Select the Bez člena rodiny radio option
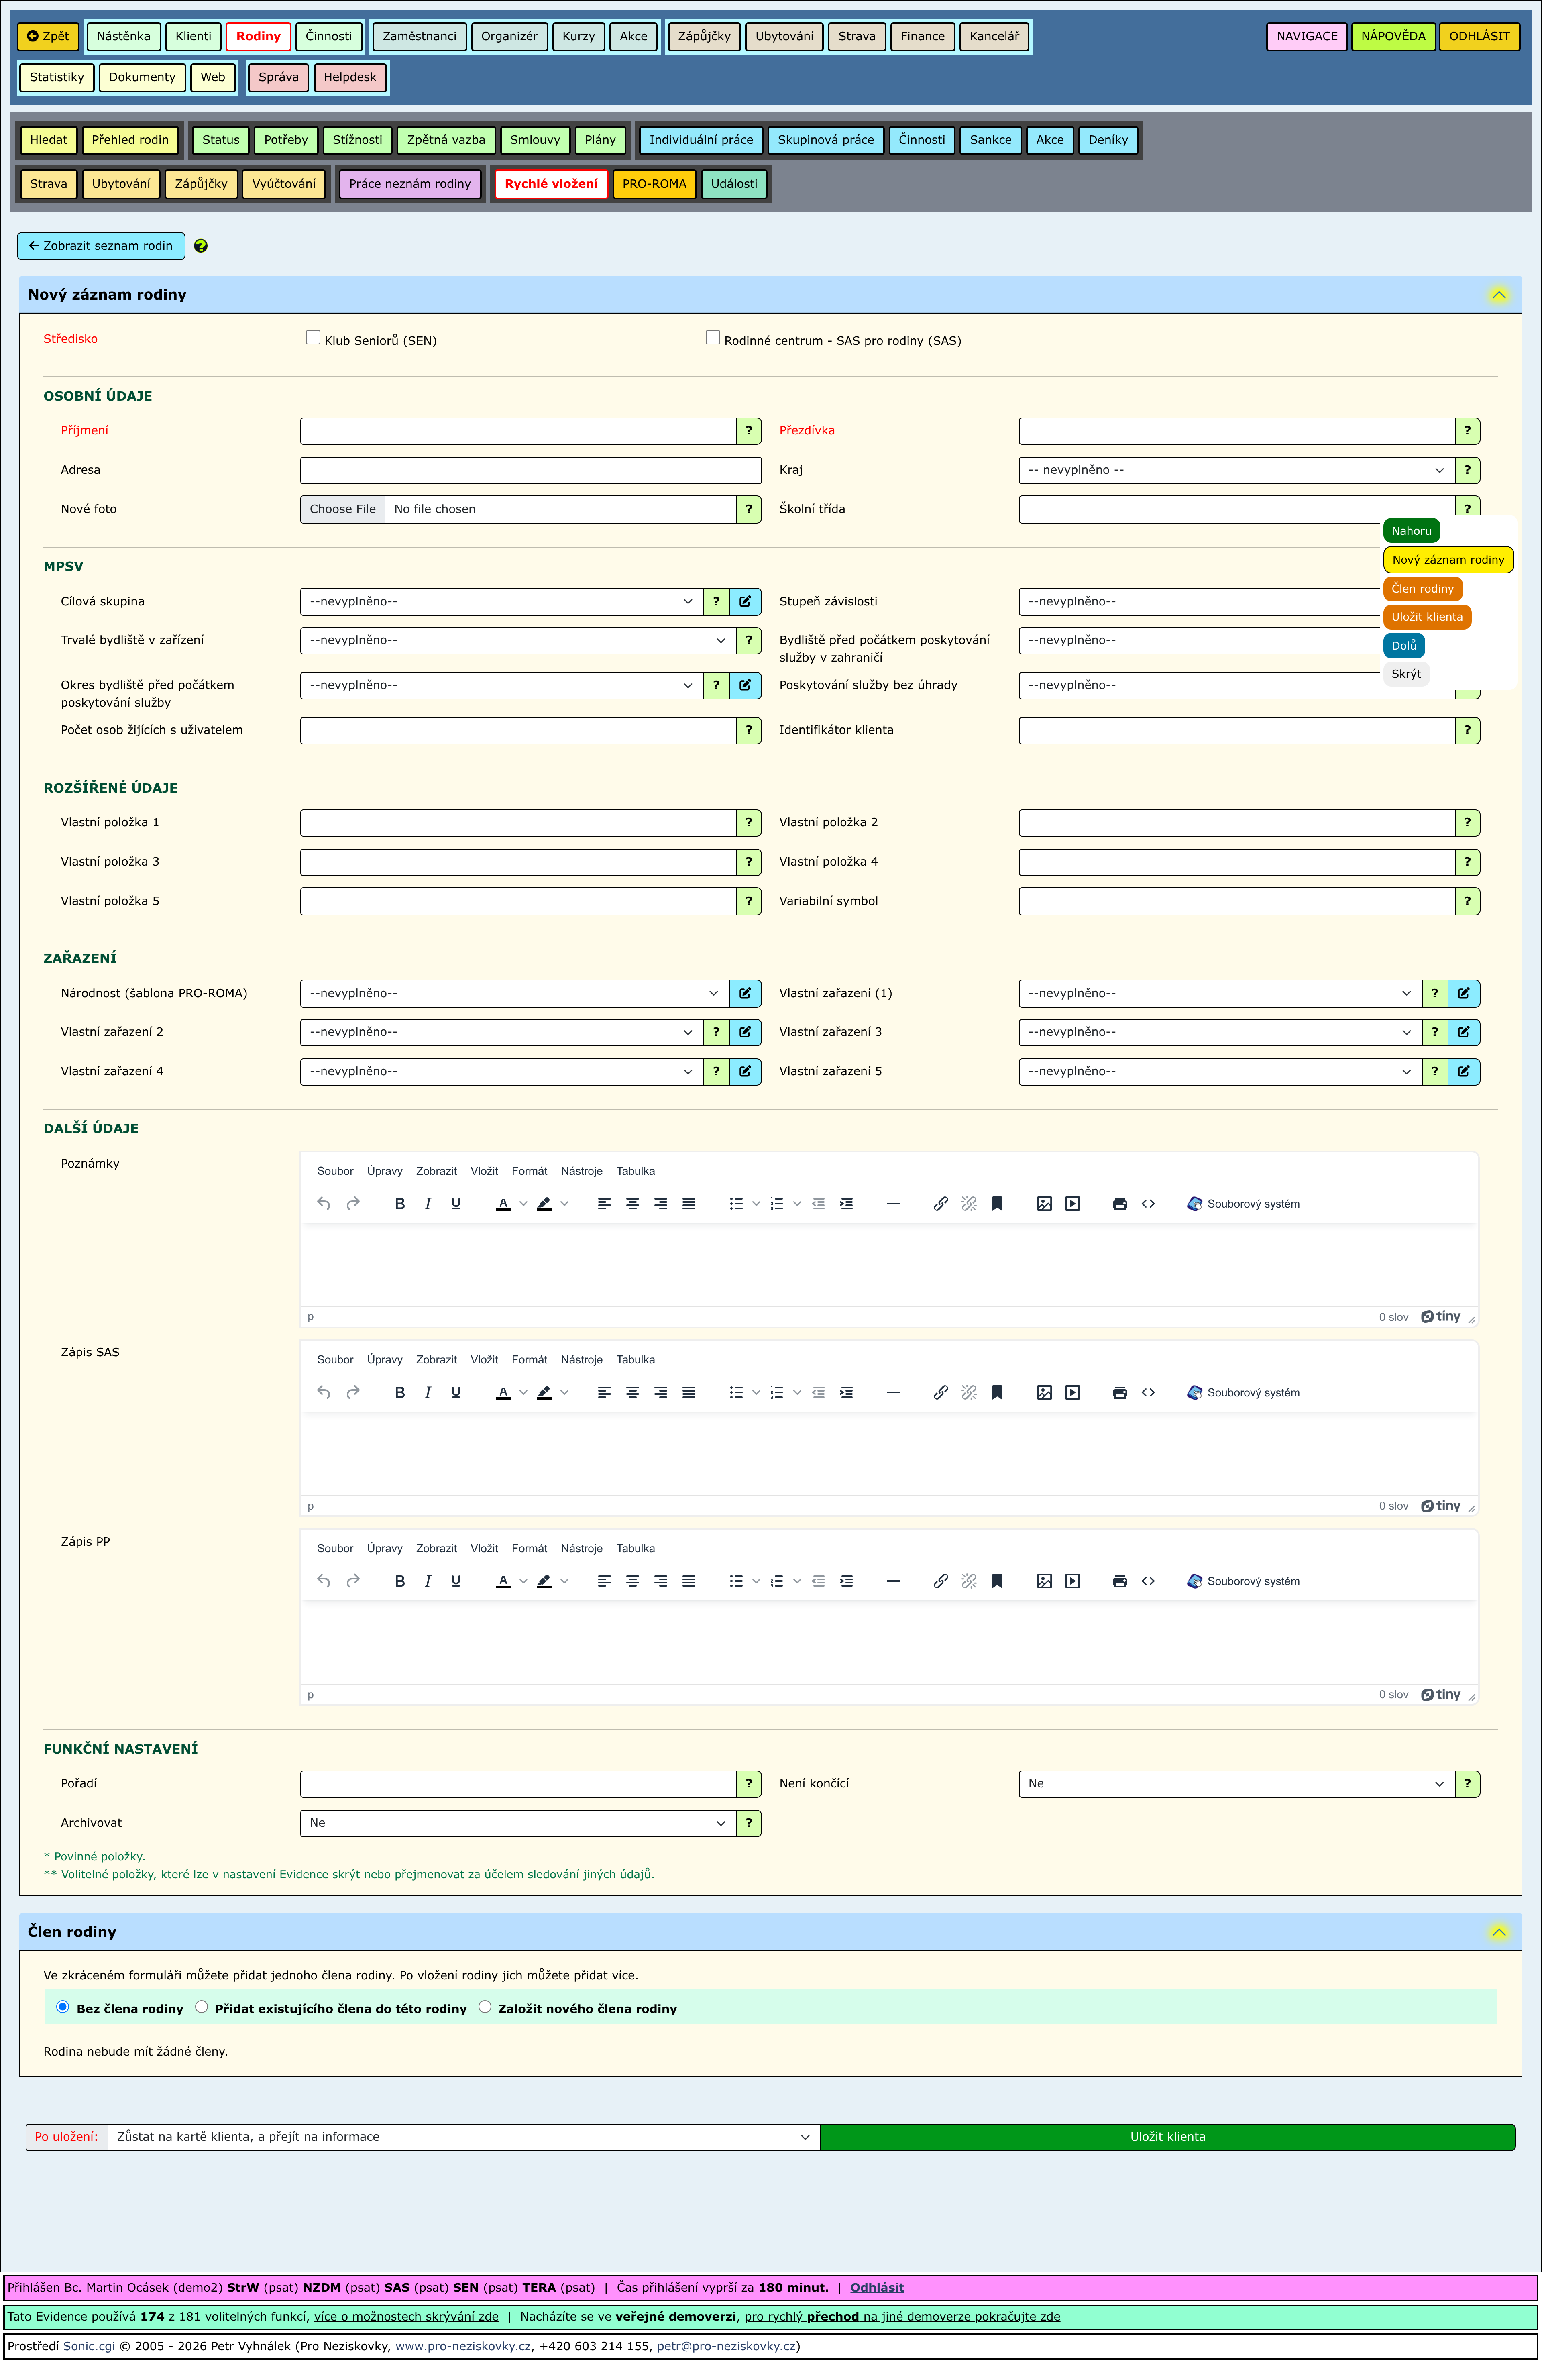The height and width of the screenshot is (2380, 1544). [63, 2007]
